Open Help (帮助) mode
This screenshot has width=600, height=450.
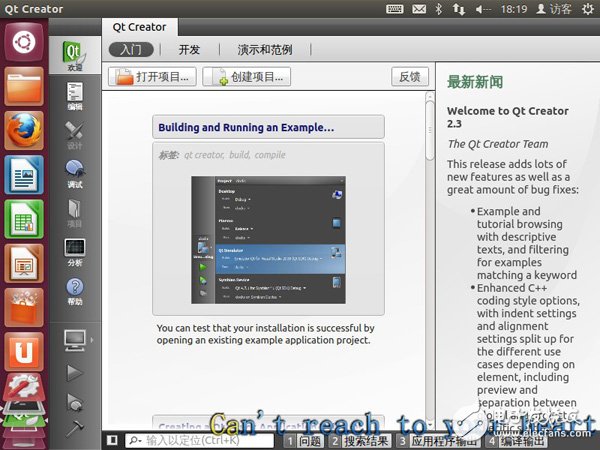[x=75, y=291]
